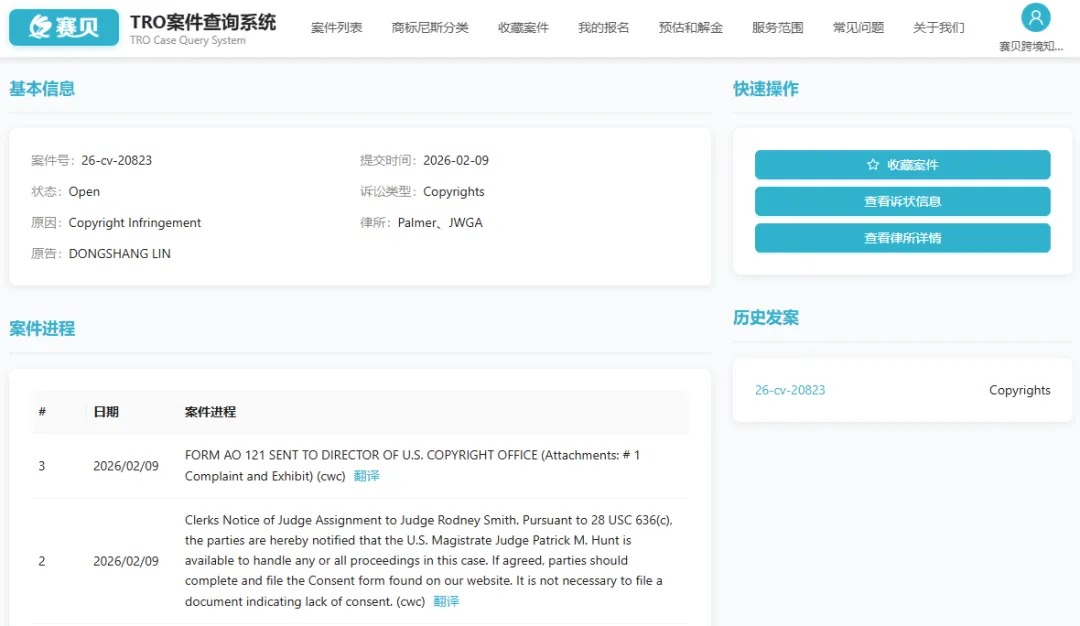Click the star icon on 收藏案件 button

tap(873, 165)
